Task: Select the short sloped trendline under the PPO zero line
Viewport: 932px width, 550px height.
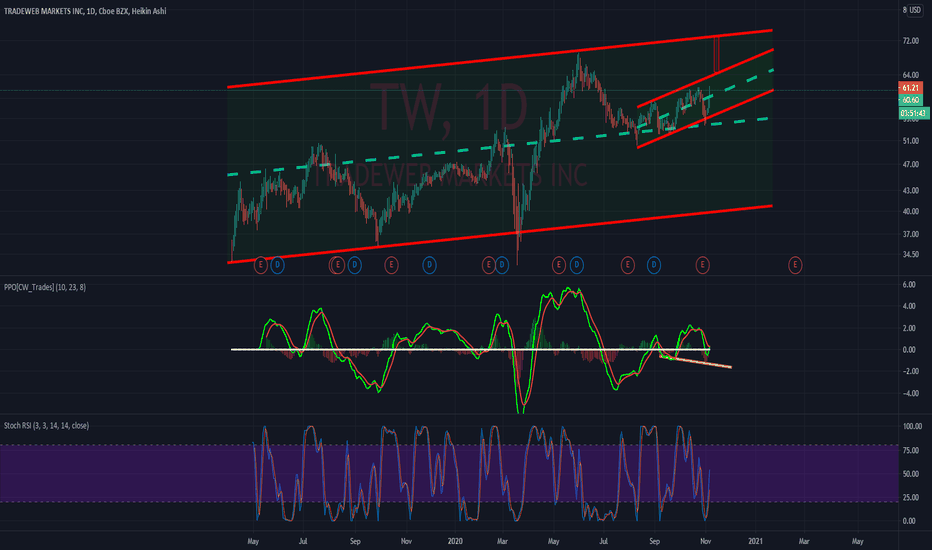Action: 695,362
